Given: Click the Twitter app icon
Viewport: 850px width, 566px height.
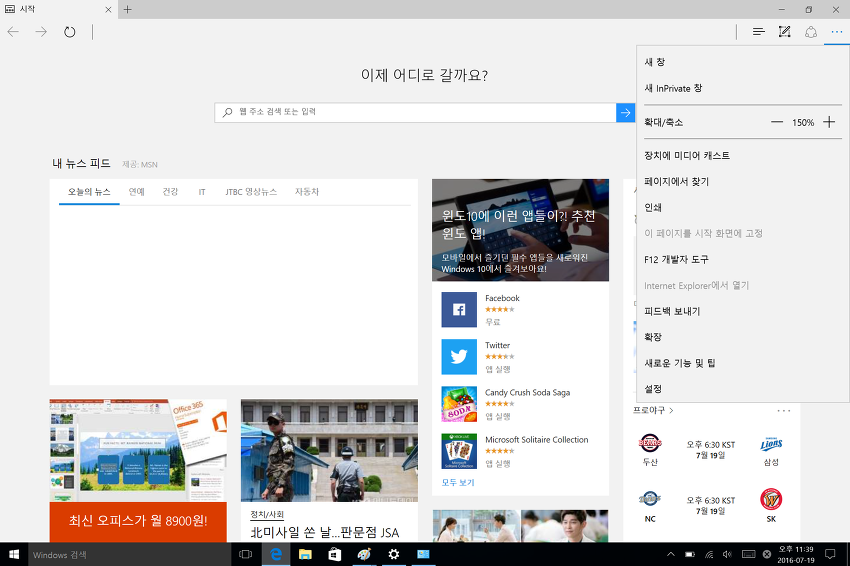Looking at the screenshot, I should 459,357.
